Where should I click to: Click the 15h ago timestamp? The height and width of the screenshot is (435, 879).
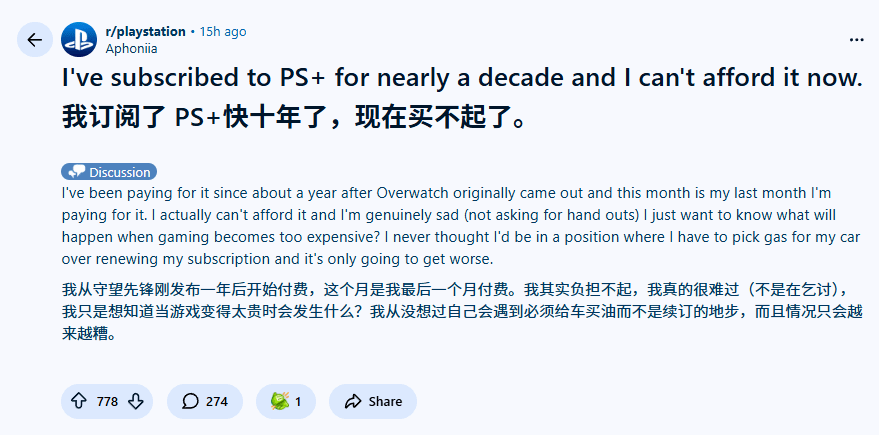pos(222,32)
